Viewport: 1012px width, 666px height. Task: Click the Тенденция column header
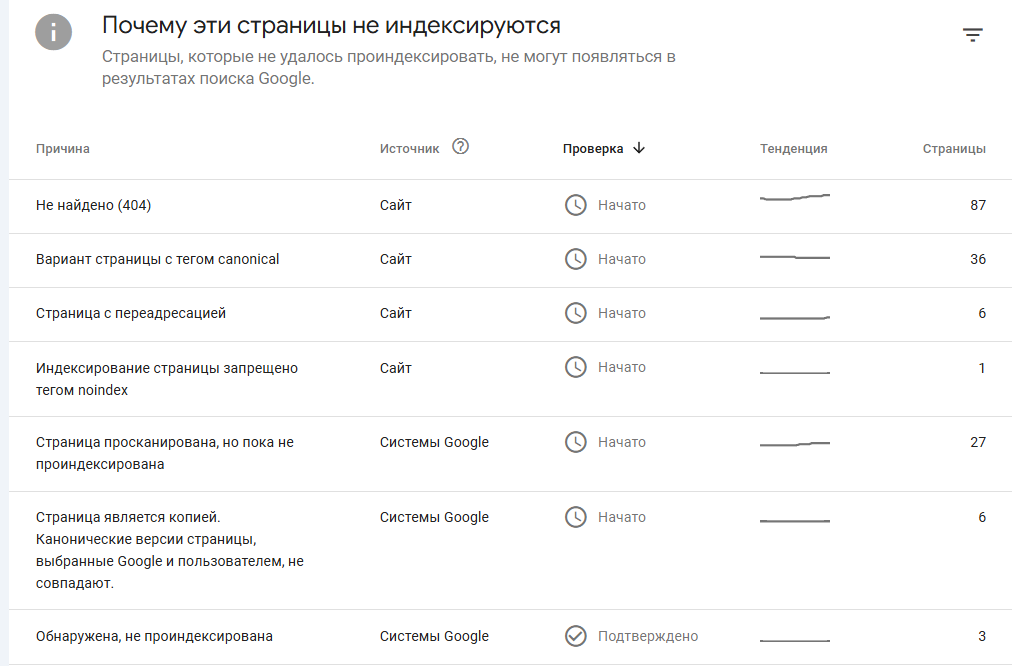pos(793,149)
